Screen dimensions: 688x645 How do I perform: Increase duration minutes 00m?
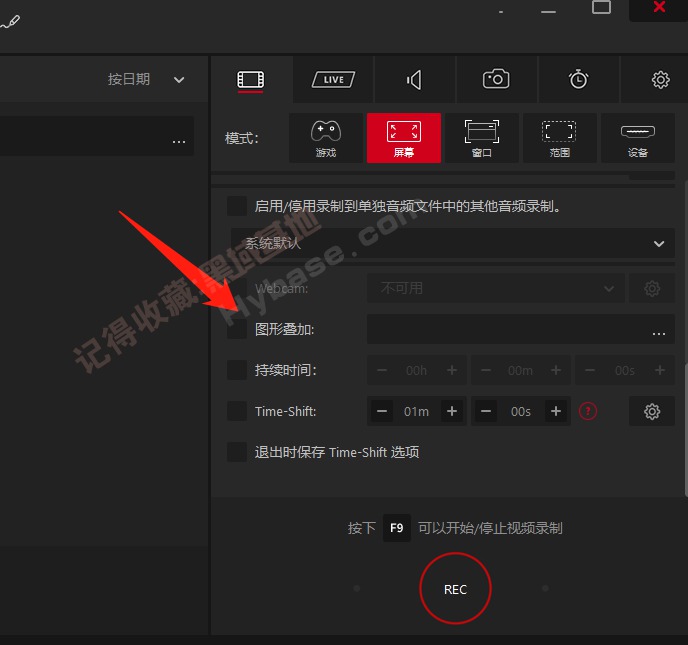coord(556,370)
